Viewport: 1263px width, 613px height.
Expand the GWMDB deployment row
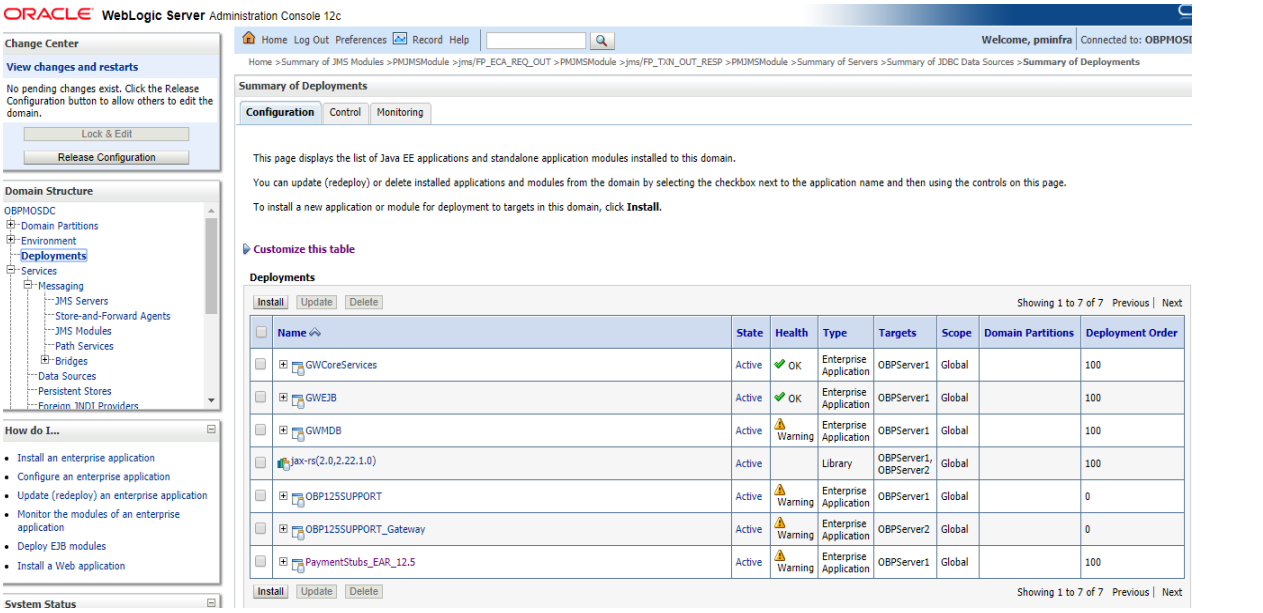[x=283, y=430]
